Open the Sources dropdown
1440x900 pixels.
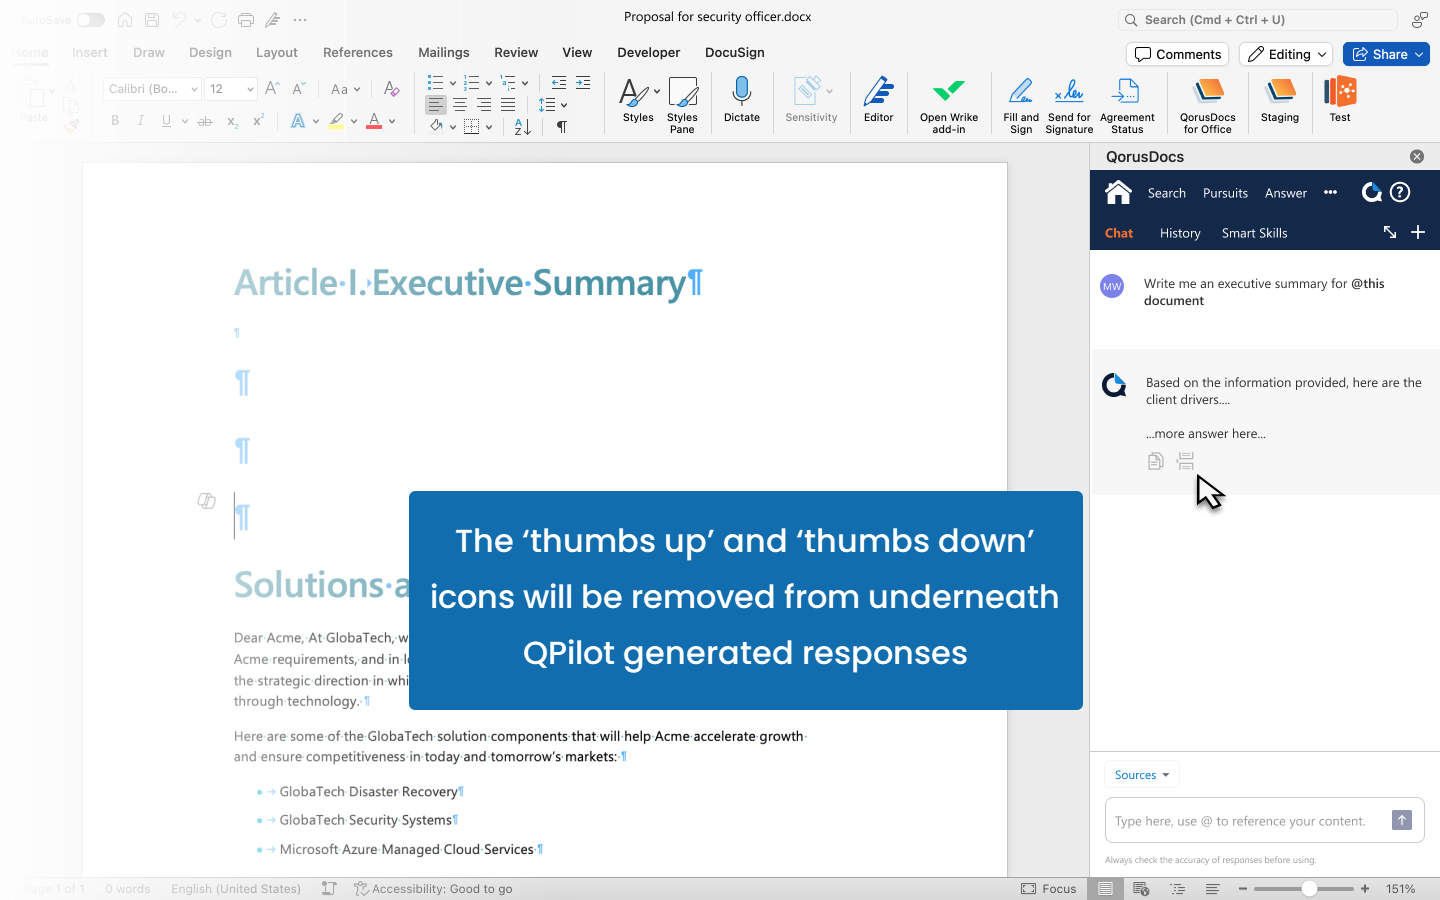point(1142,775)
